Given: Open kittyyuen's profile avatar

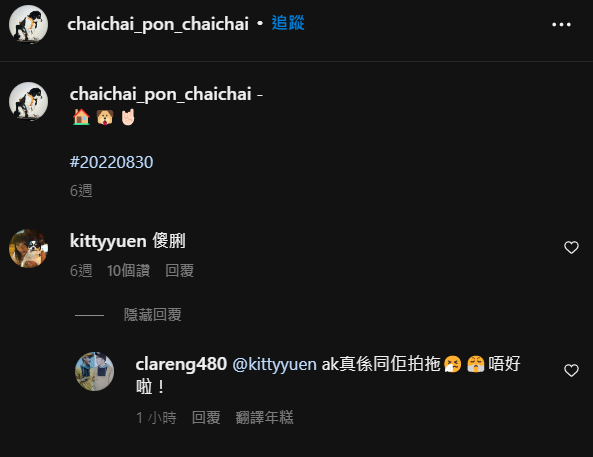Looking at the screenshot, I should (x=28, y=248).
